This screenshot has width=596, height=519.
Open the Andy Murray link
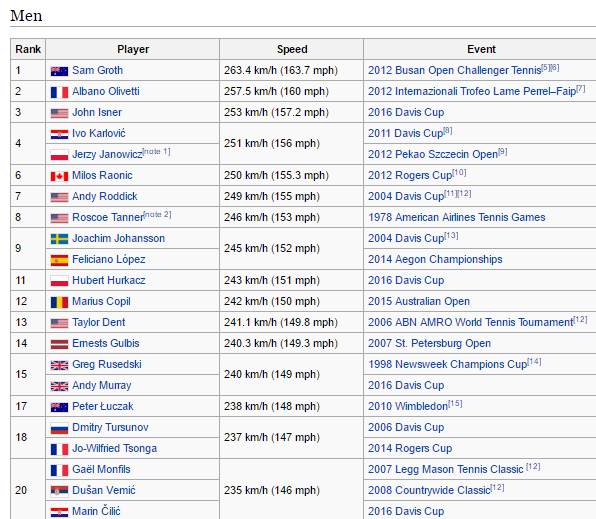click(101, 385)
